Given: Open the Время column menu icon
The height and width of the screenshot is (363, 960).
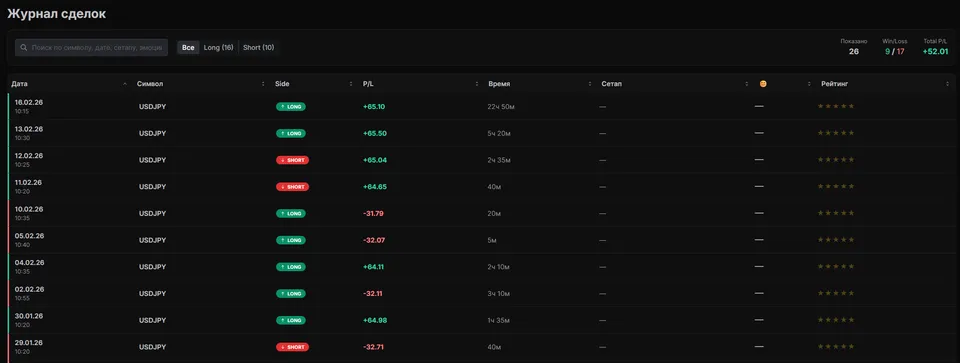Looking at the screenshot, I should (x=590, y=84).
